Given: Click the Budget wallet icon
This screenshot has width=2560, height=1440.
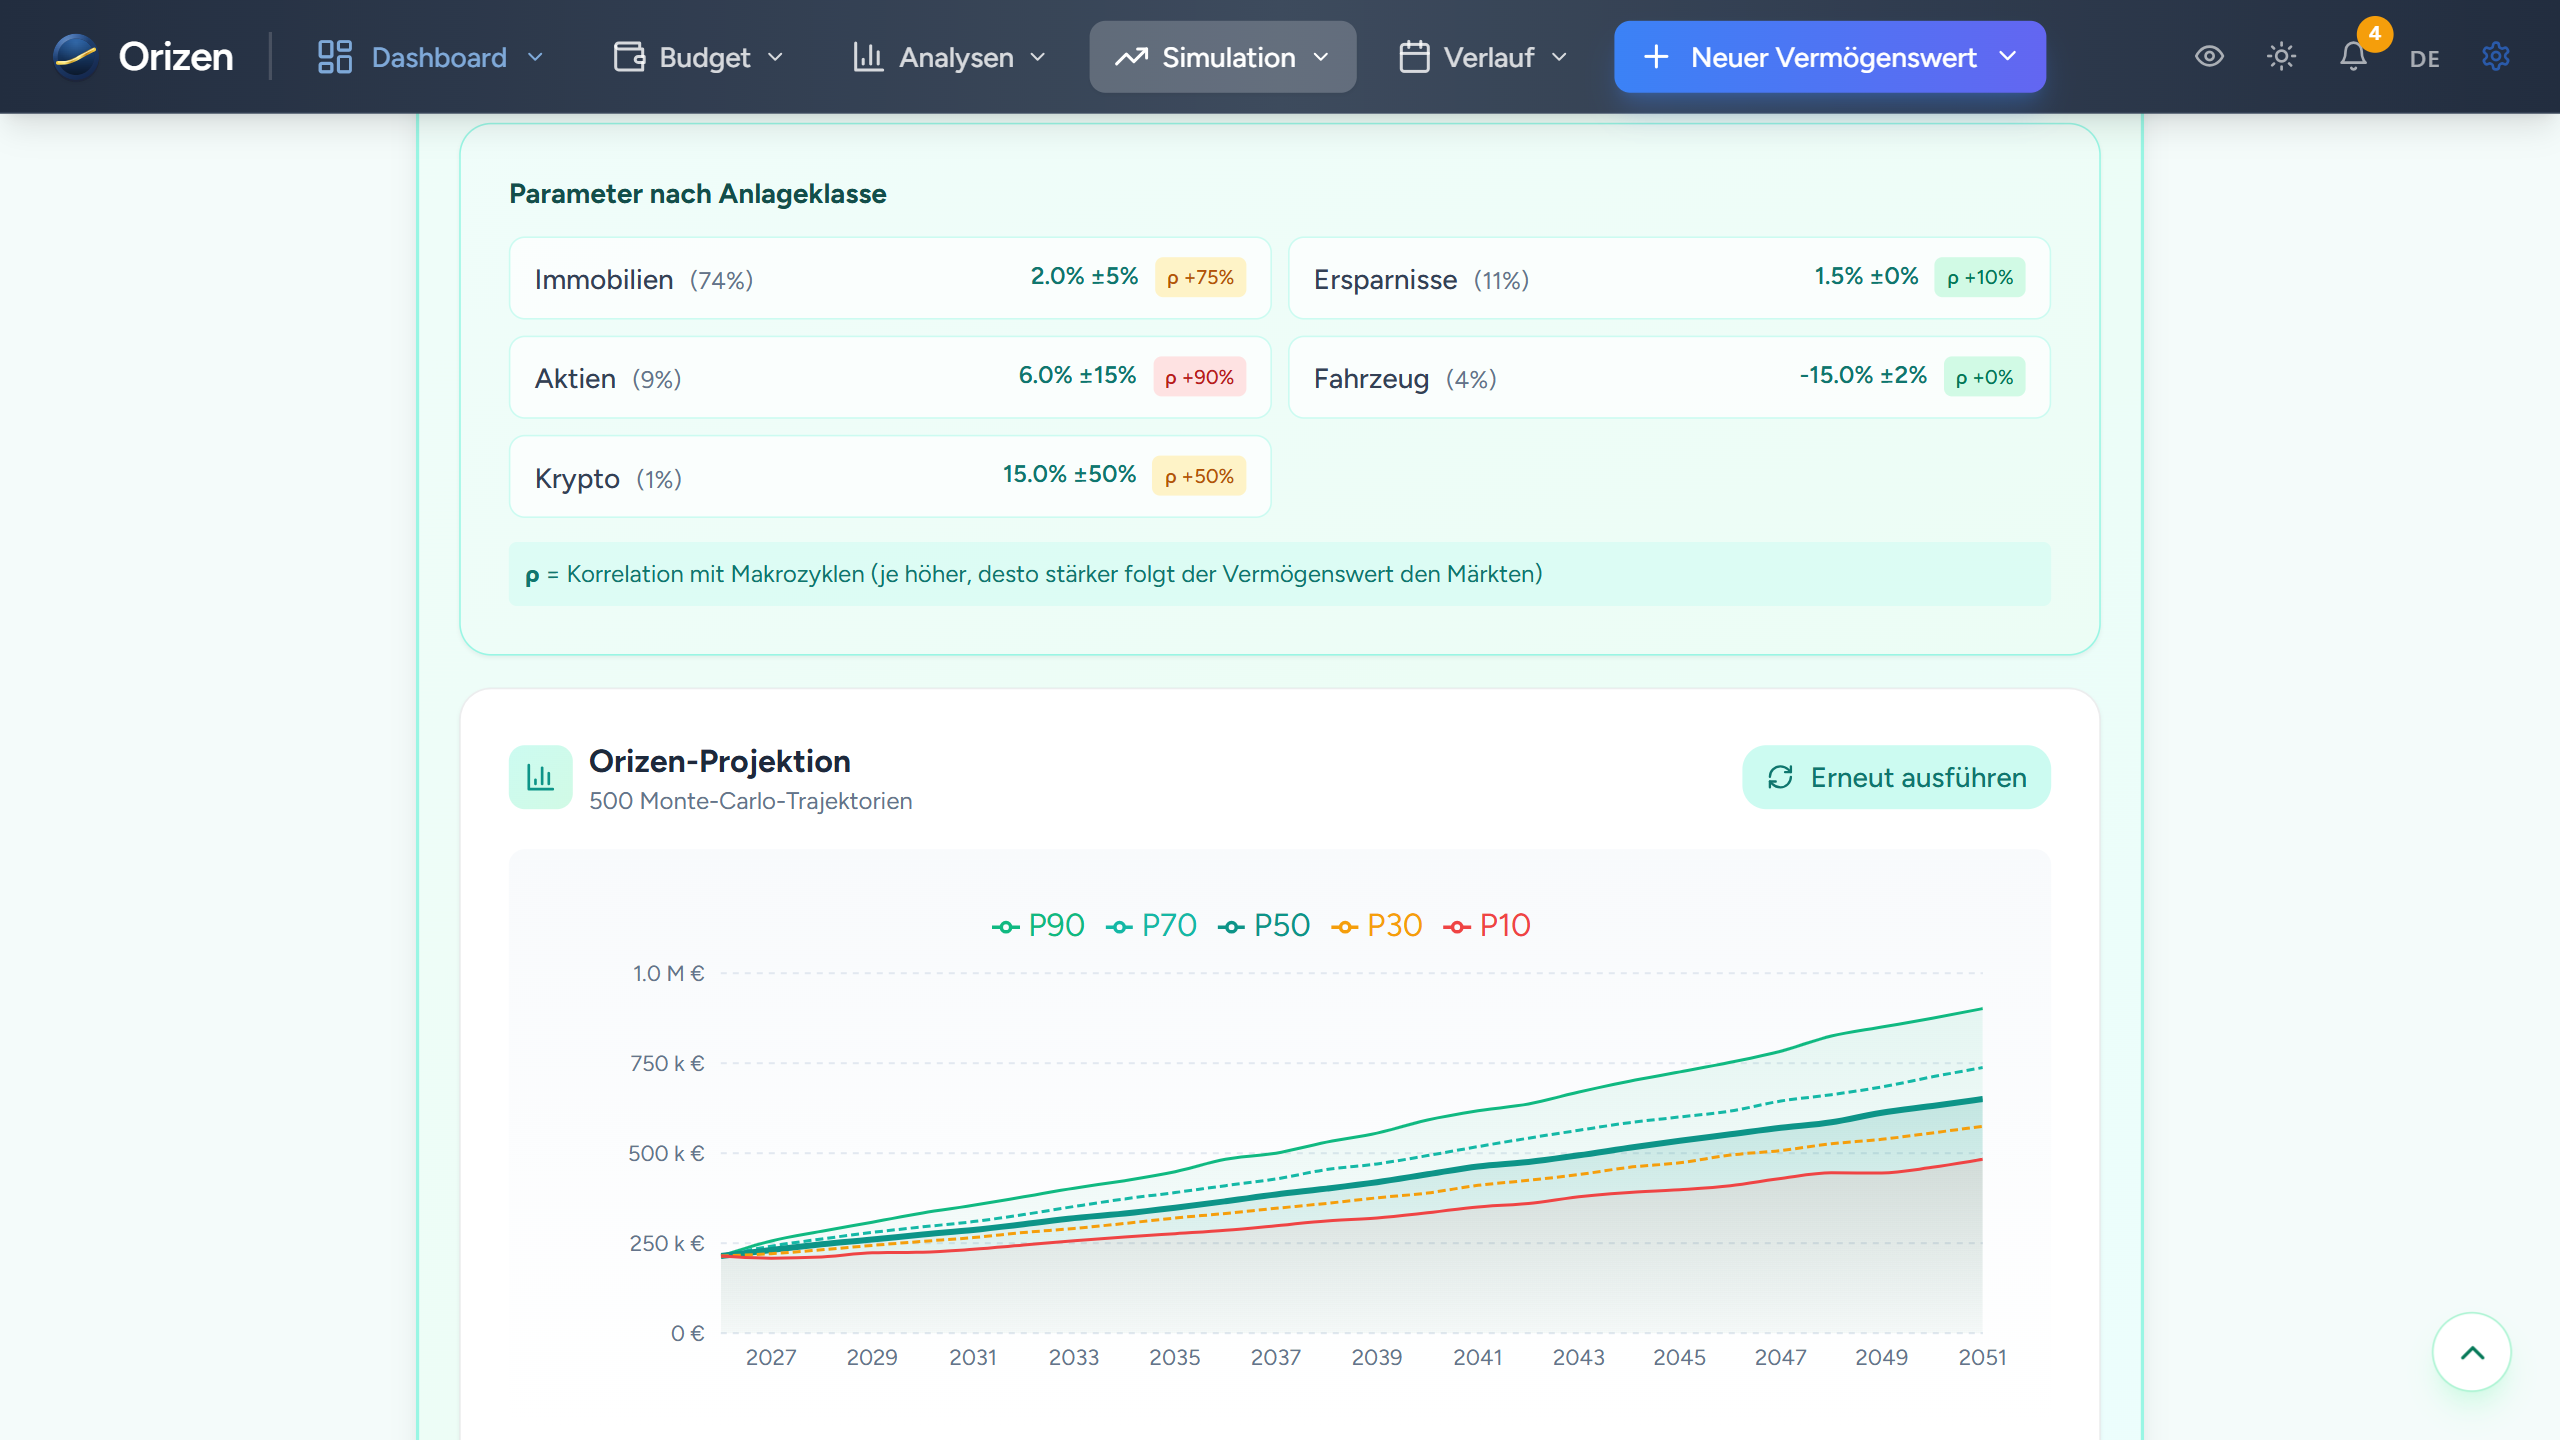Looking at the screenshot, I should [629, 57].
